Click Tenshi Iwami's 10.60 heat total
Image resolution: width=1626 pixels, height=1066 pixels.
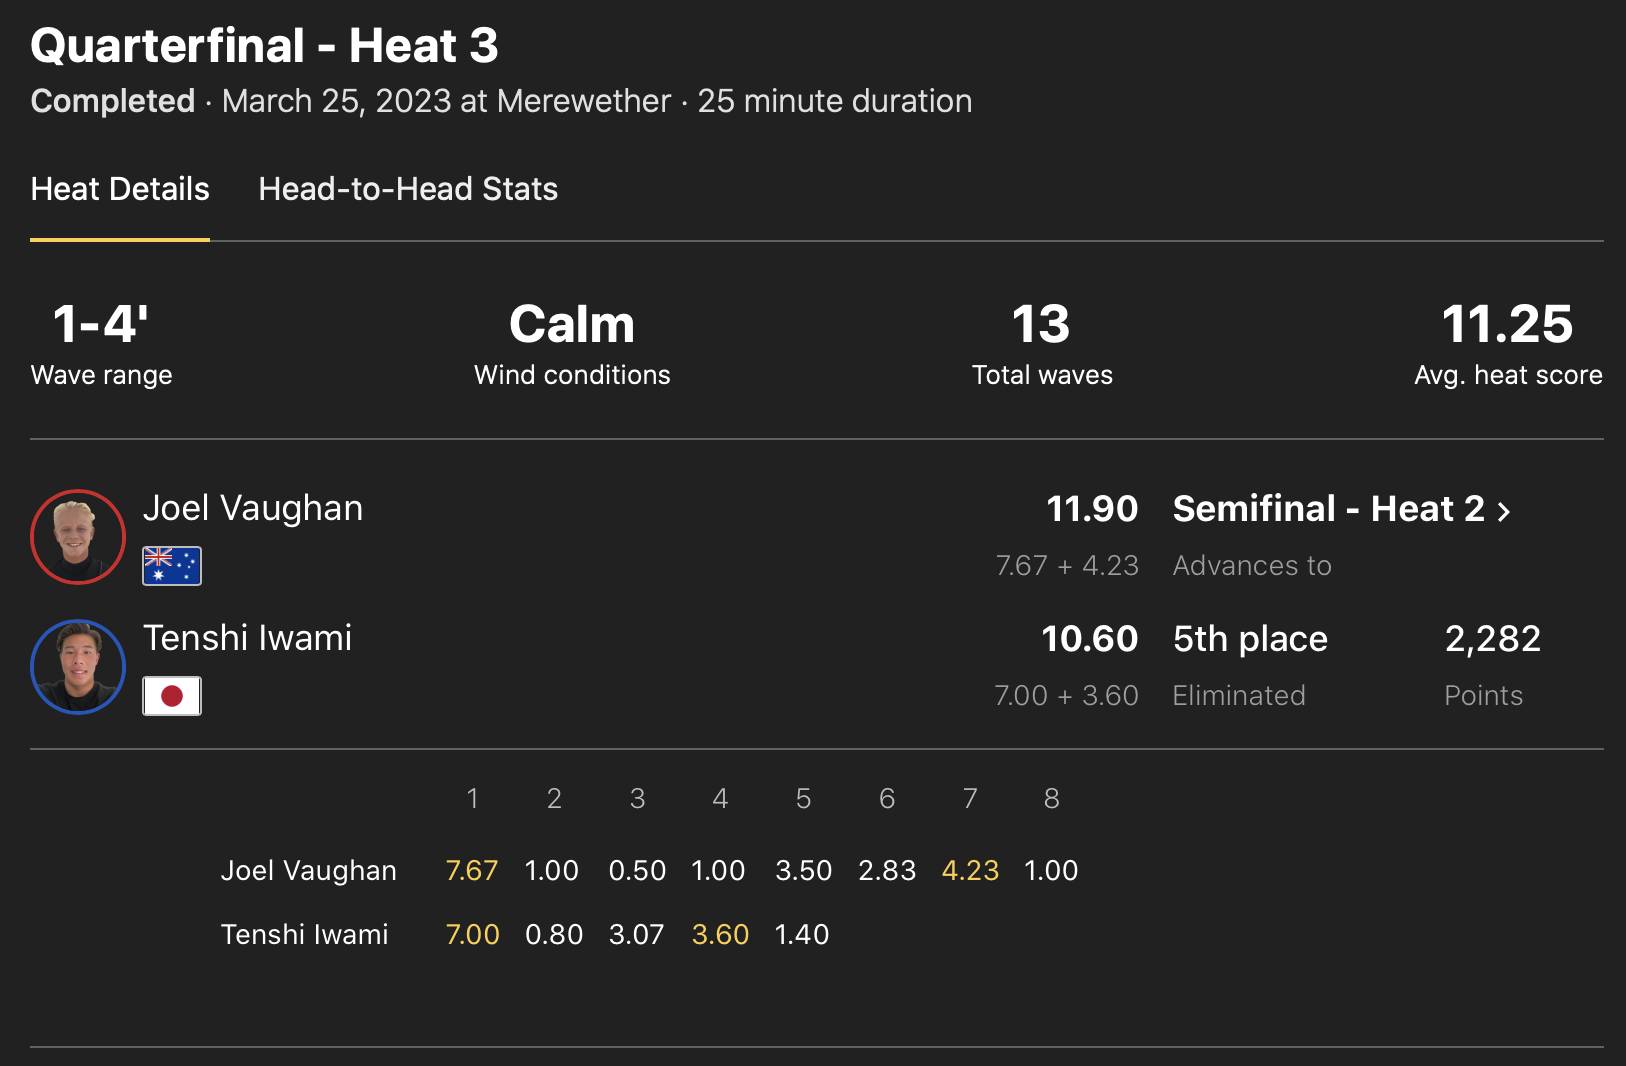coord(1090,639)
